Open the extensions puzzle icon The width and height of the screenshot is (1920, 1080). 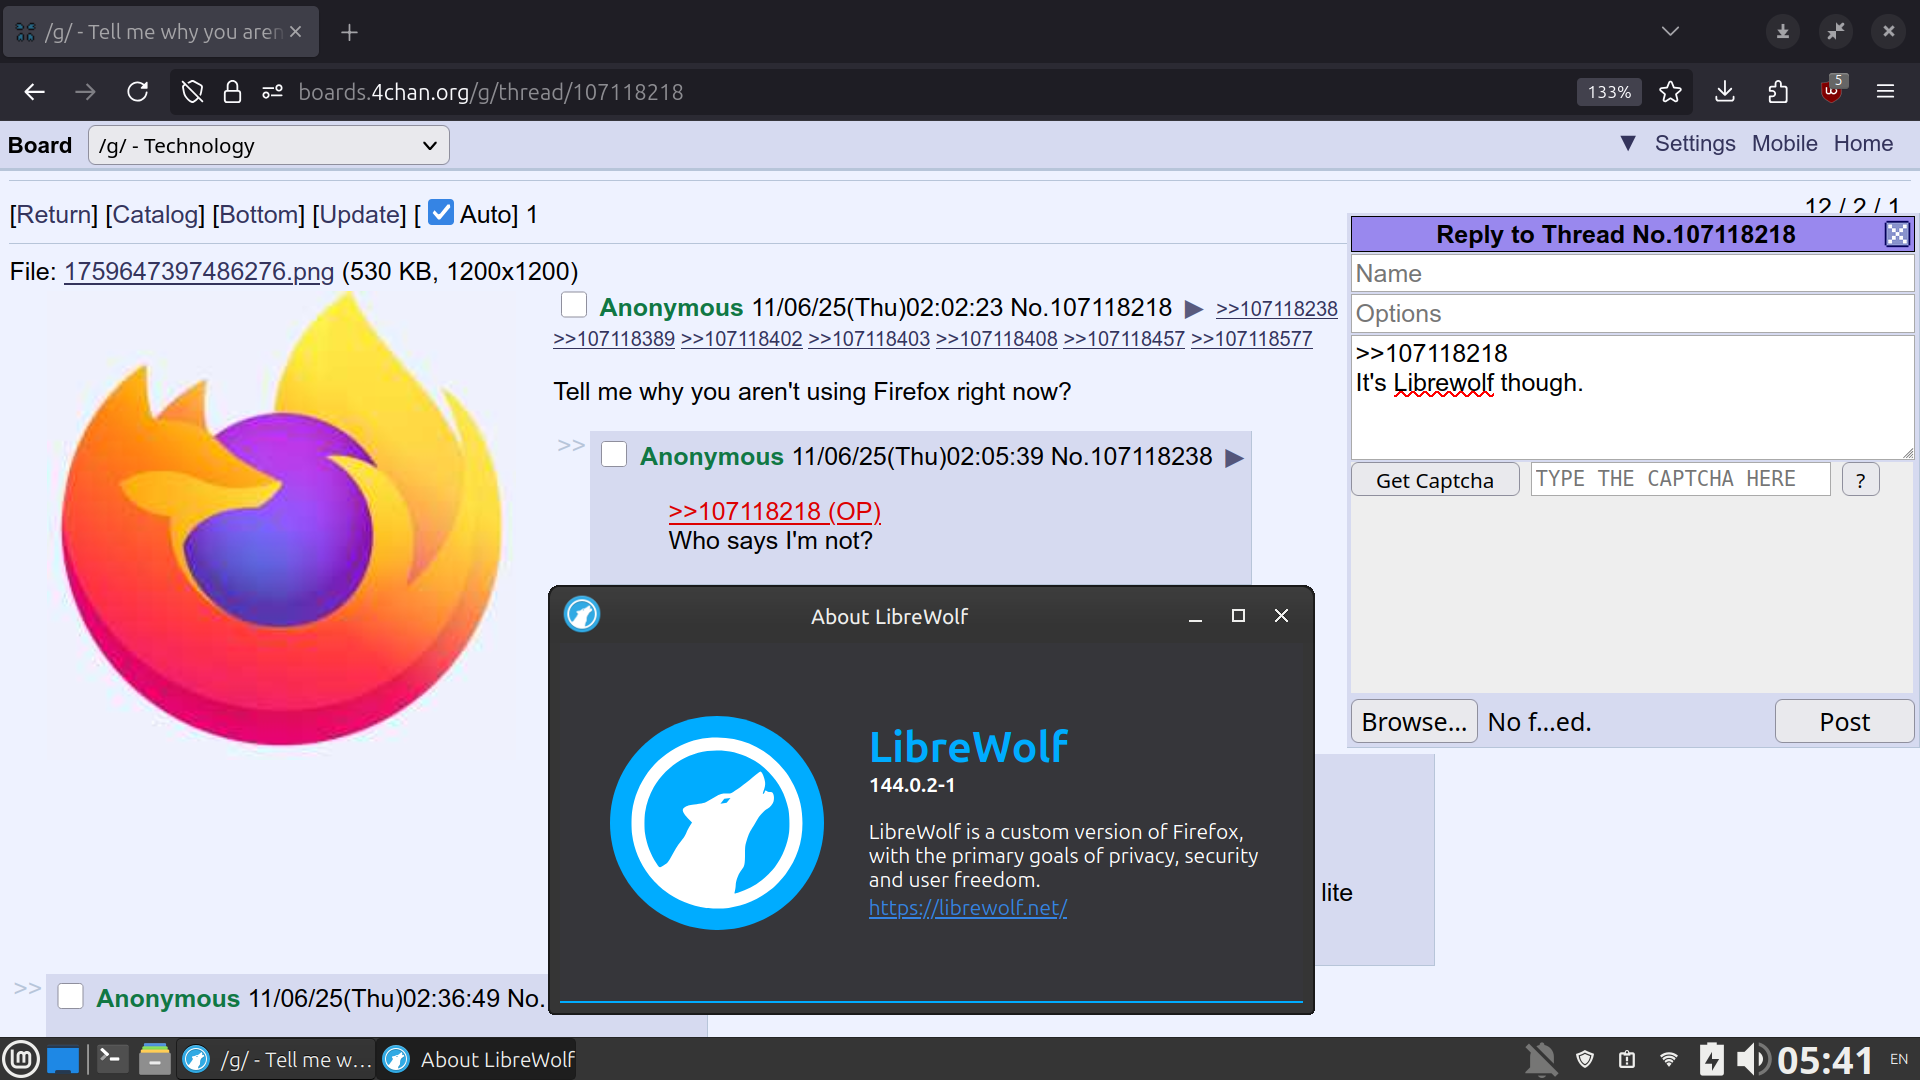pyautogui.click(x=1778, y=92)
